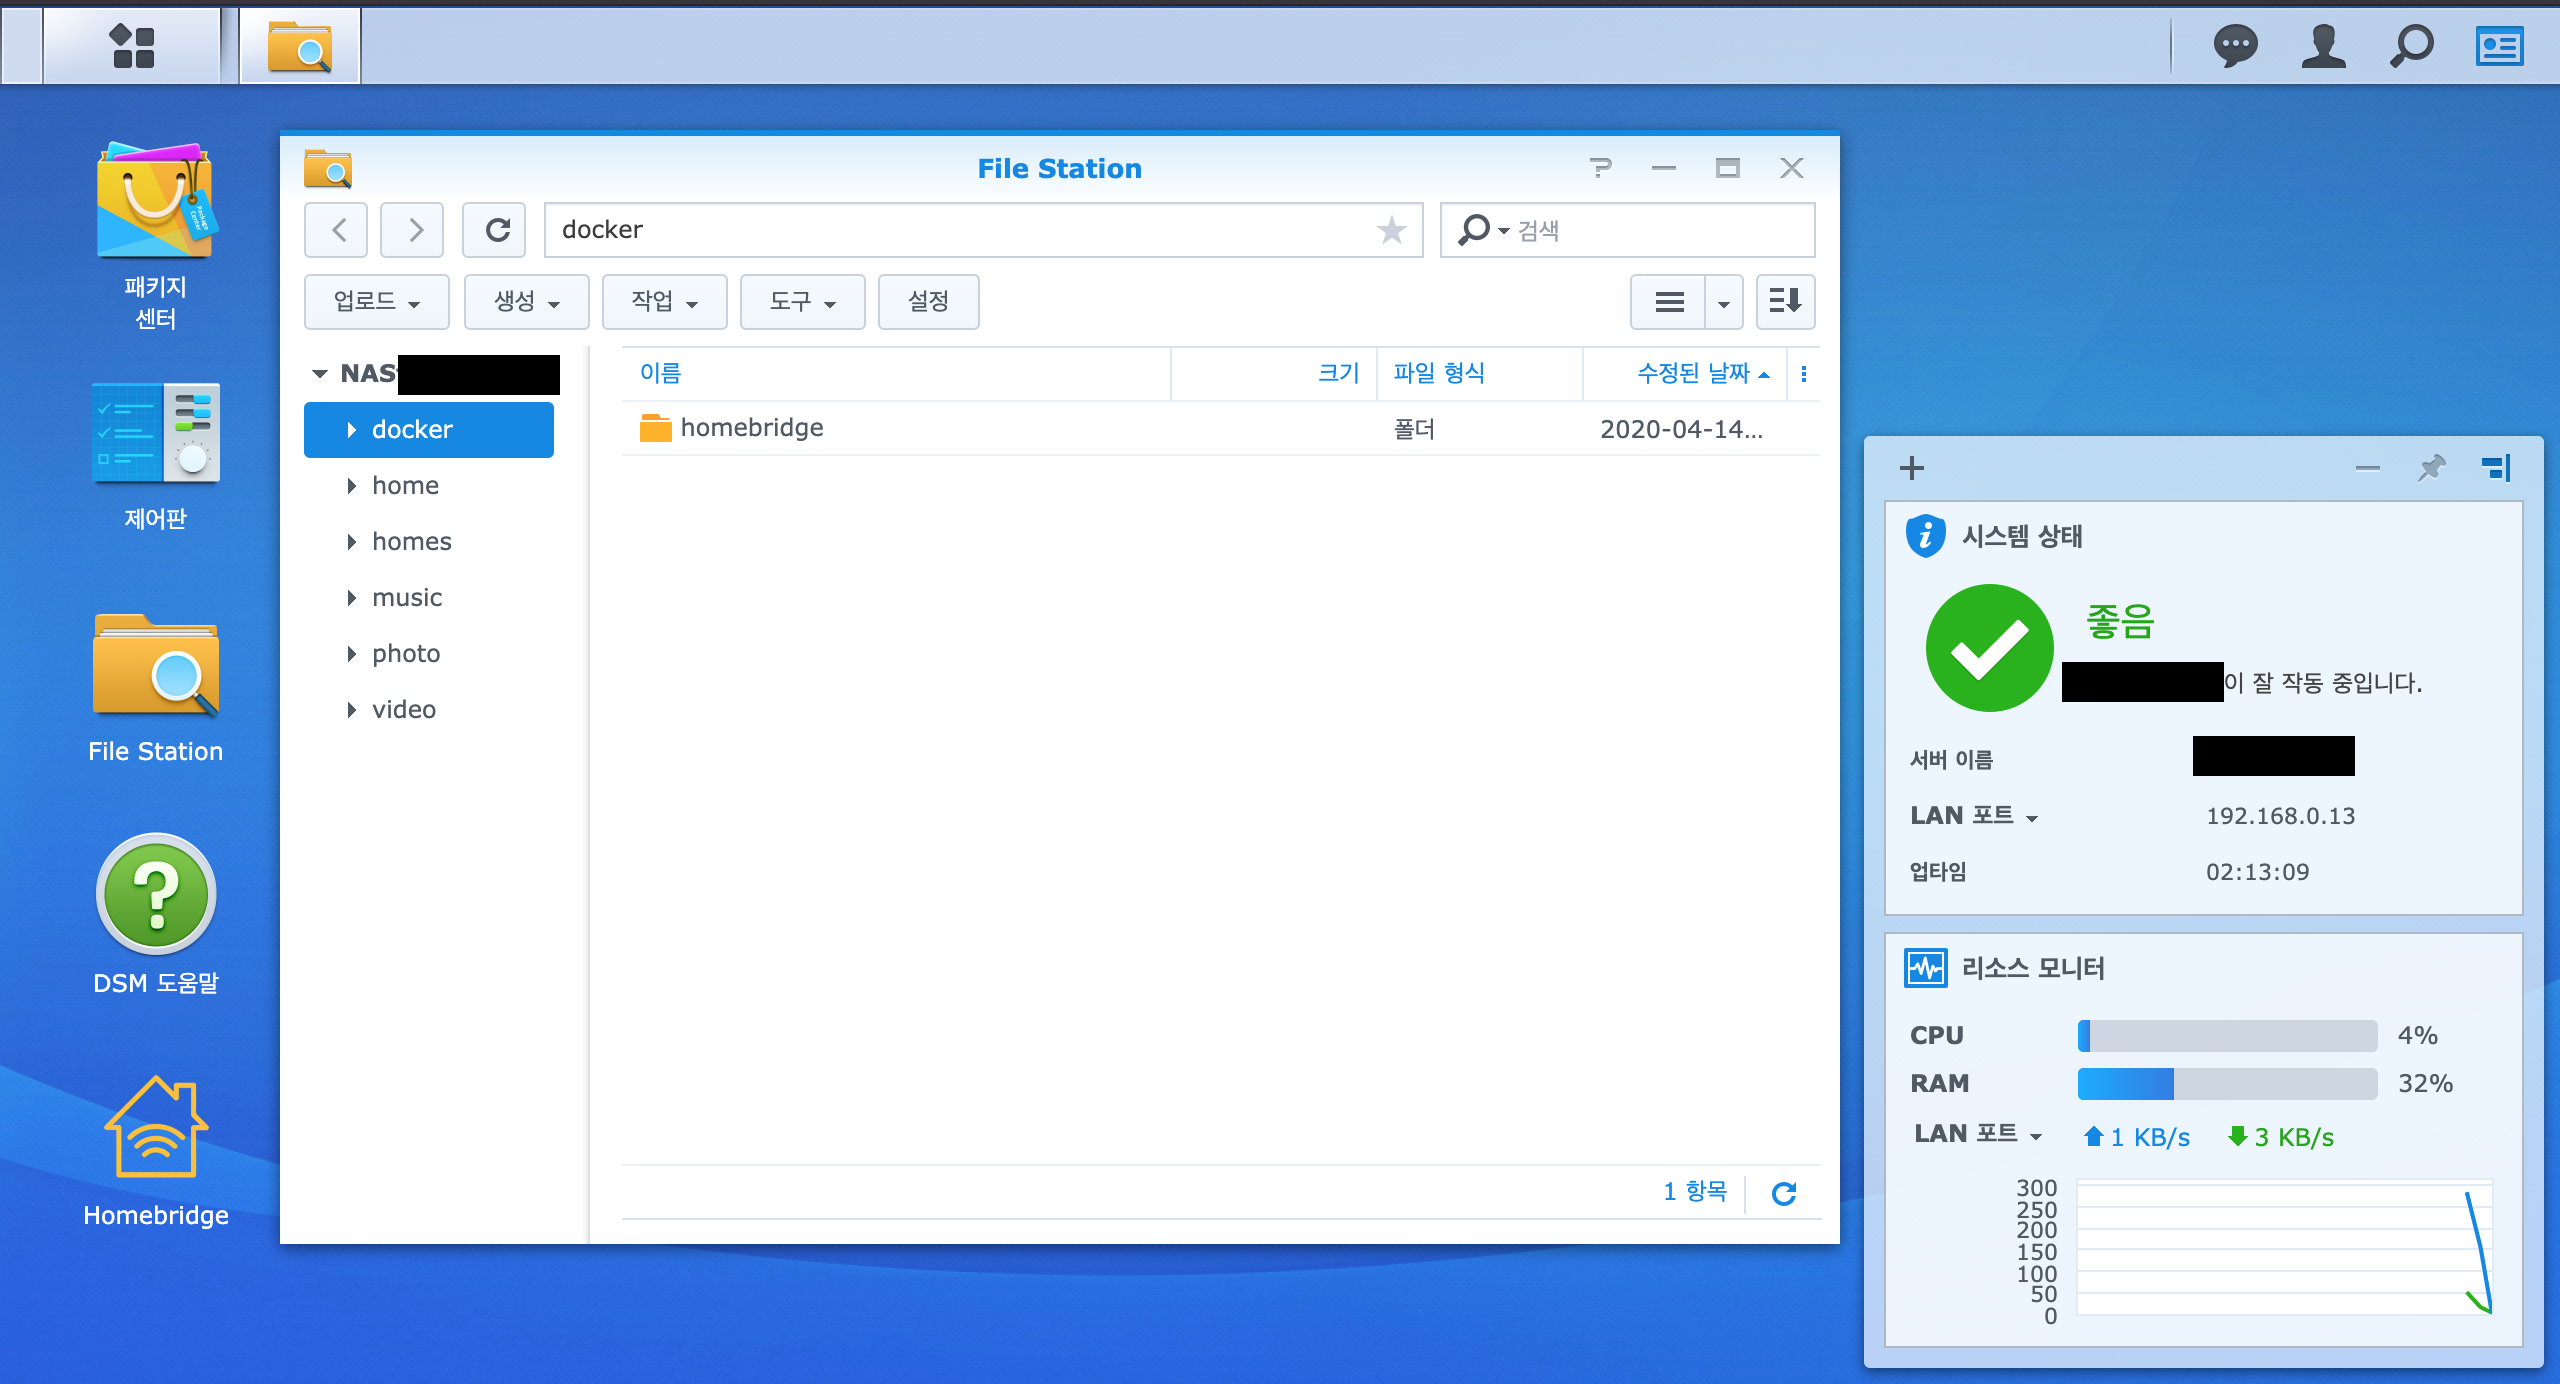Sort by the 수정된 날짜 column header
The height and width of the screenshot is (1384, 2560).
pyautogui.click(x=1692, y=374)
